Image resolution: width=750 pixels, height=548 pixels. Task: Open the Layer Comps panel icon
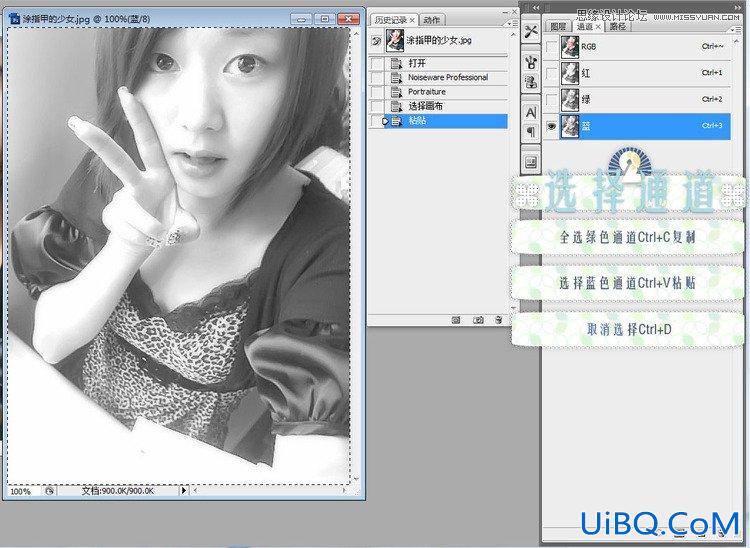(530, 163)
